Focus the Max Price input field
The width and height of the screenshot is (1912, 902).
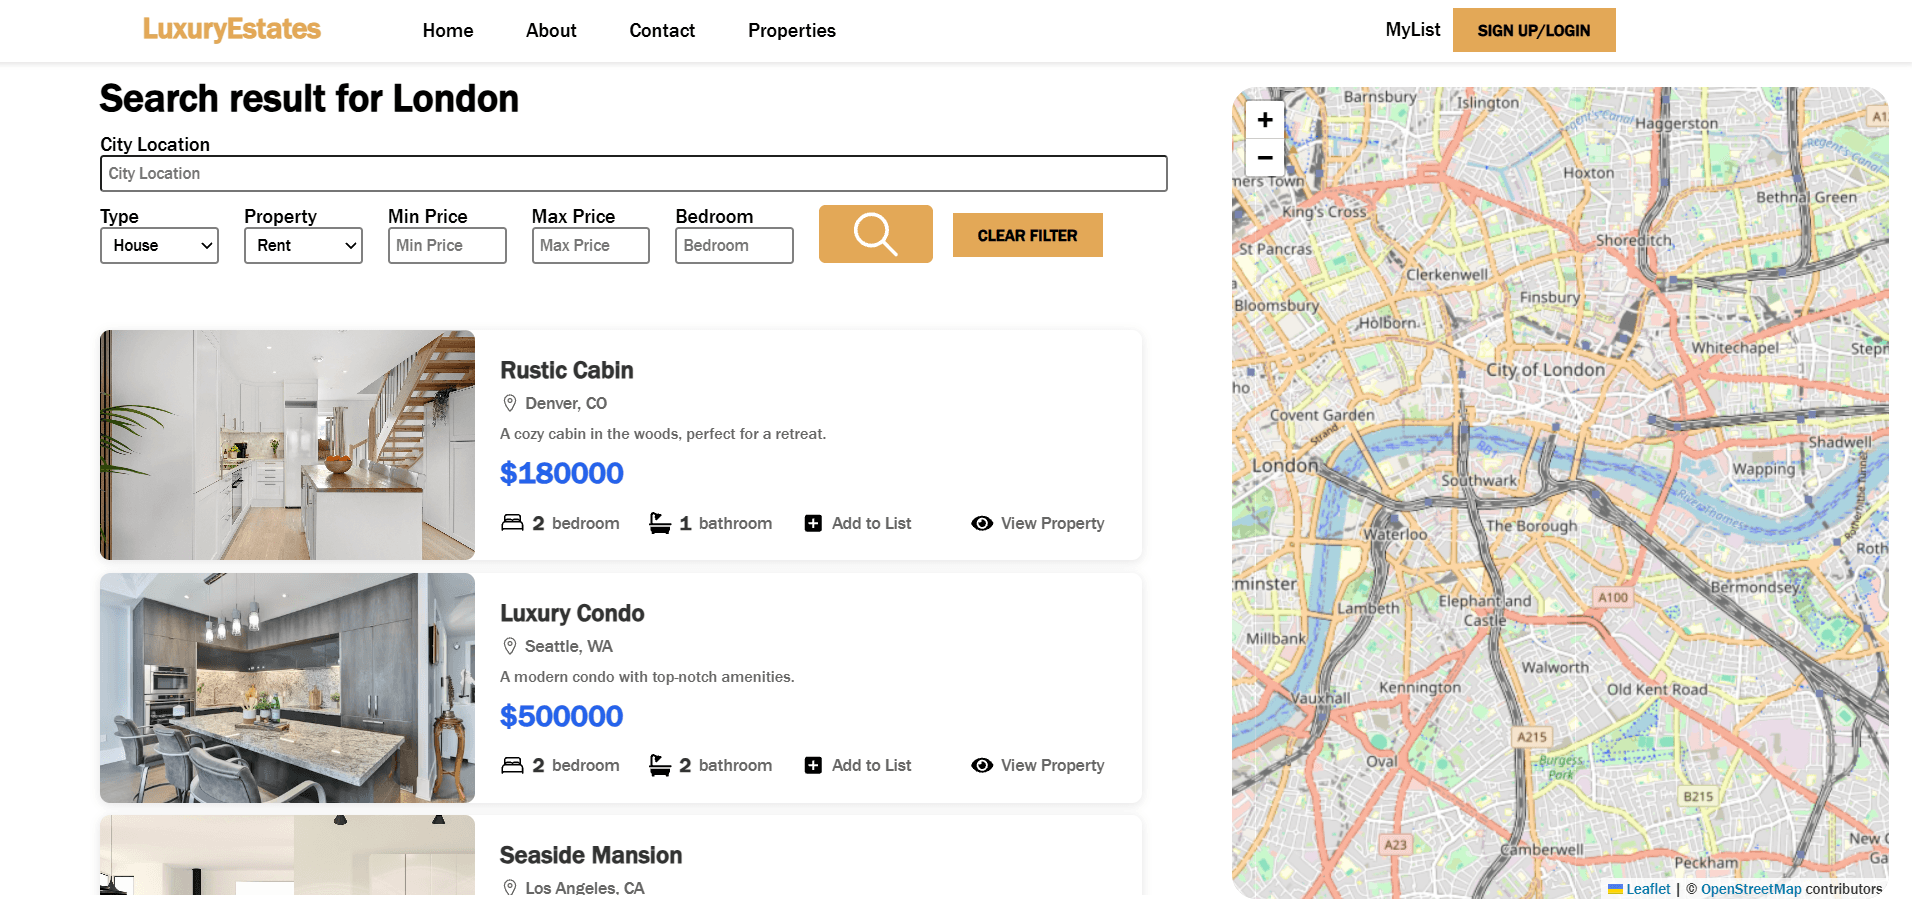click(591, 245)
